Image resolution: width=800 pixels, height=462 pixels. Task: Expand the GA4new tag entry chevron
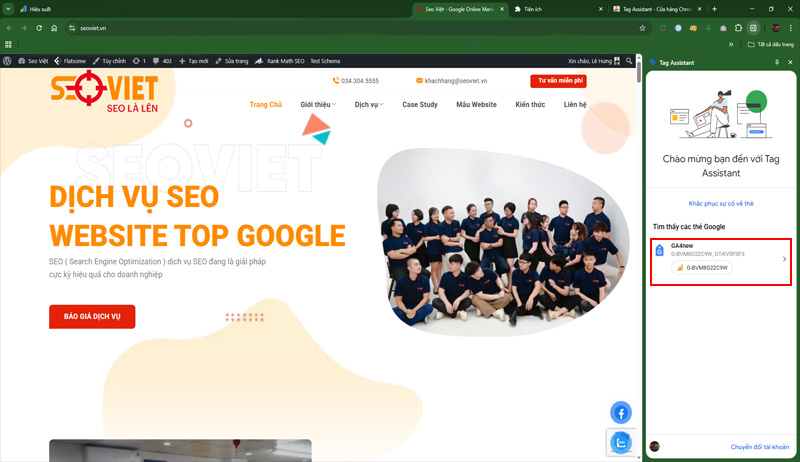[784, 259]
